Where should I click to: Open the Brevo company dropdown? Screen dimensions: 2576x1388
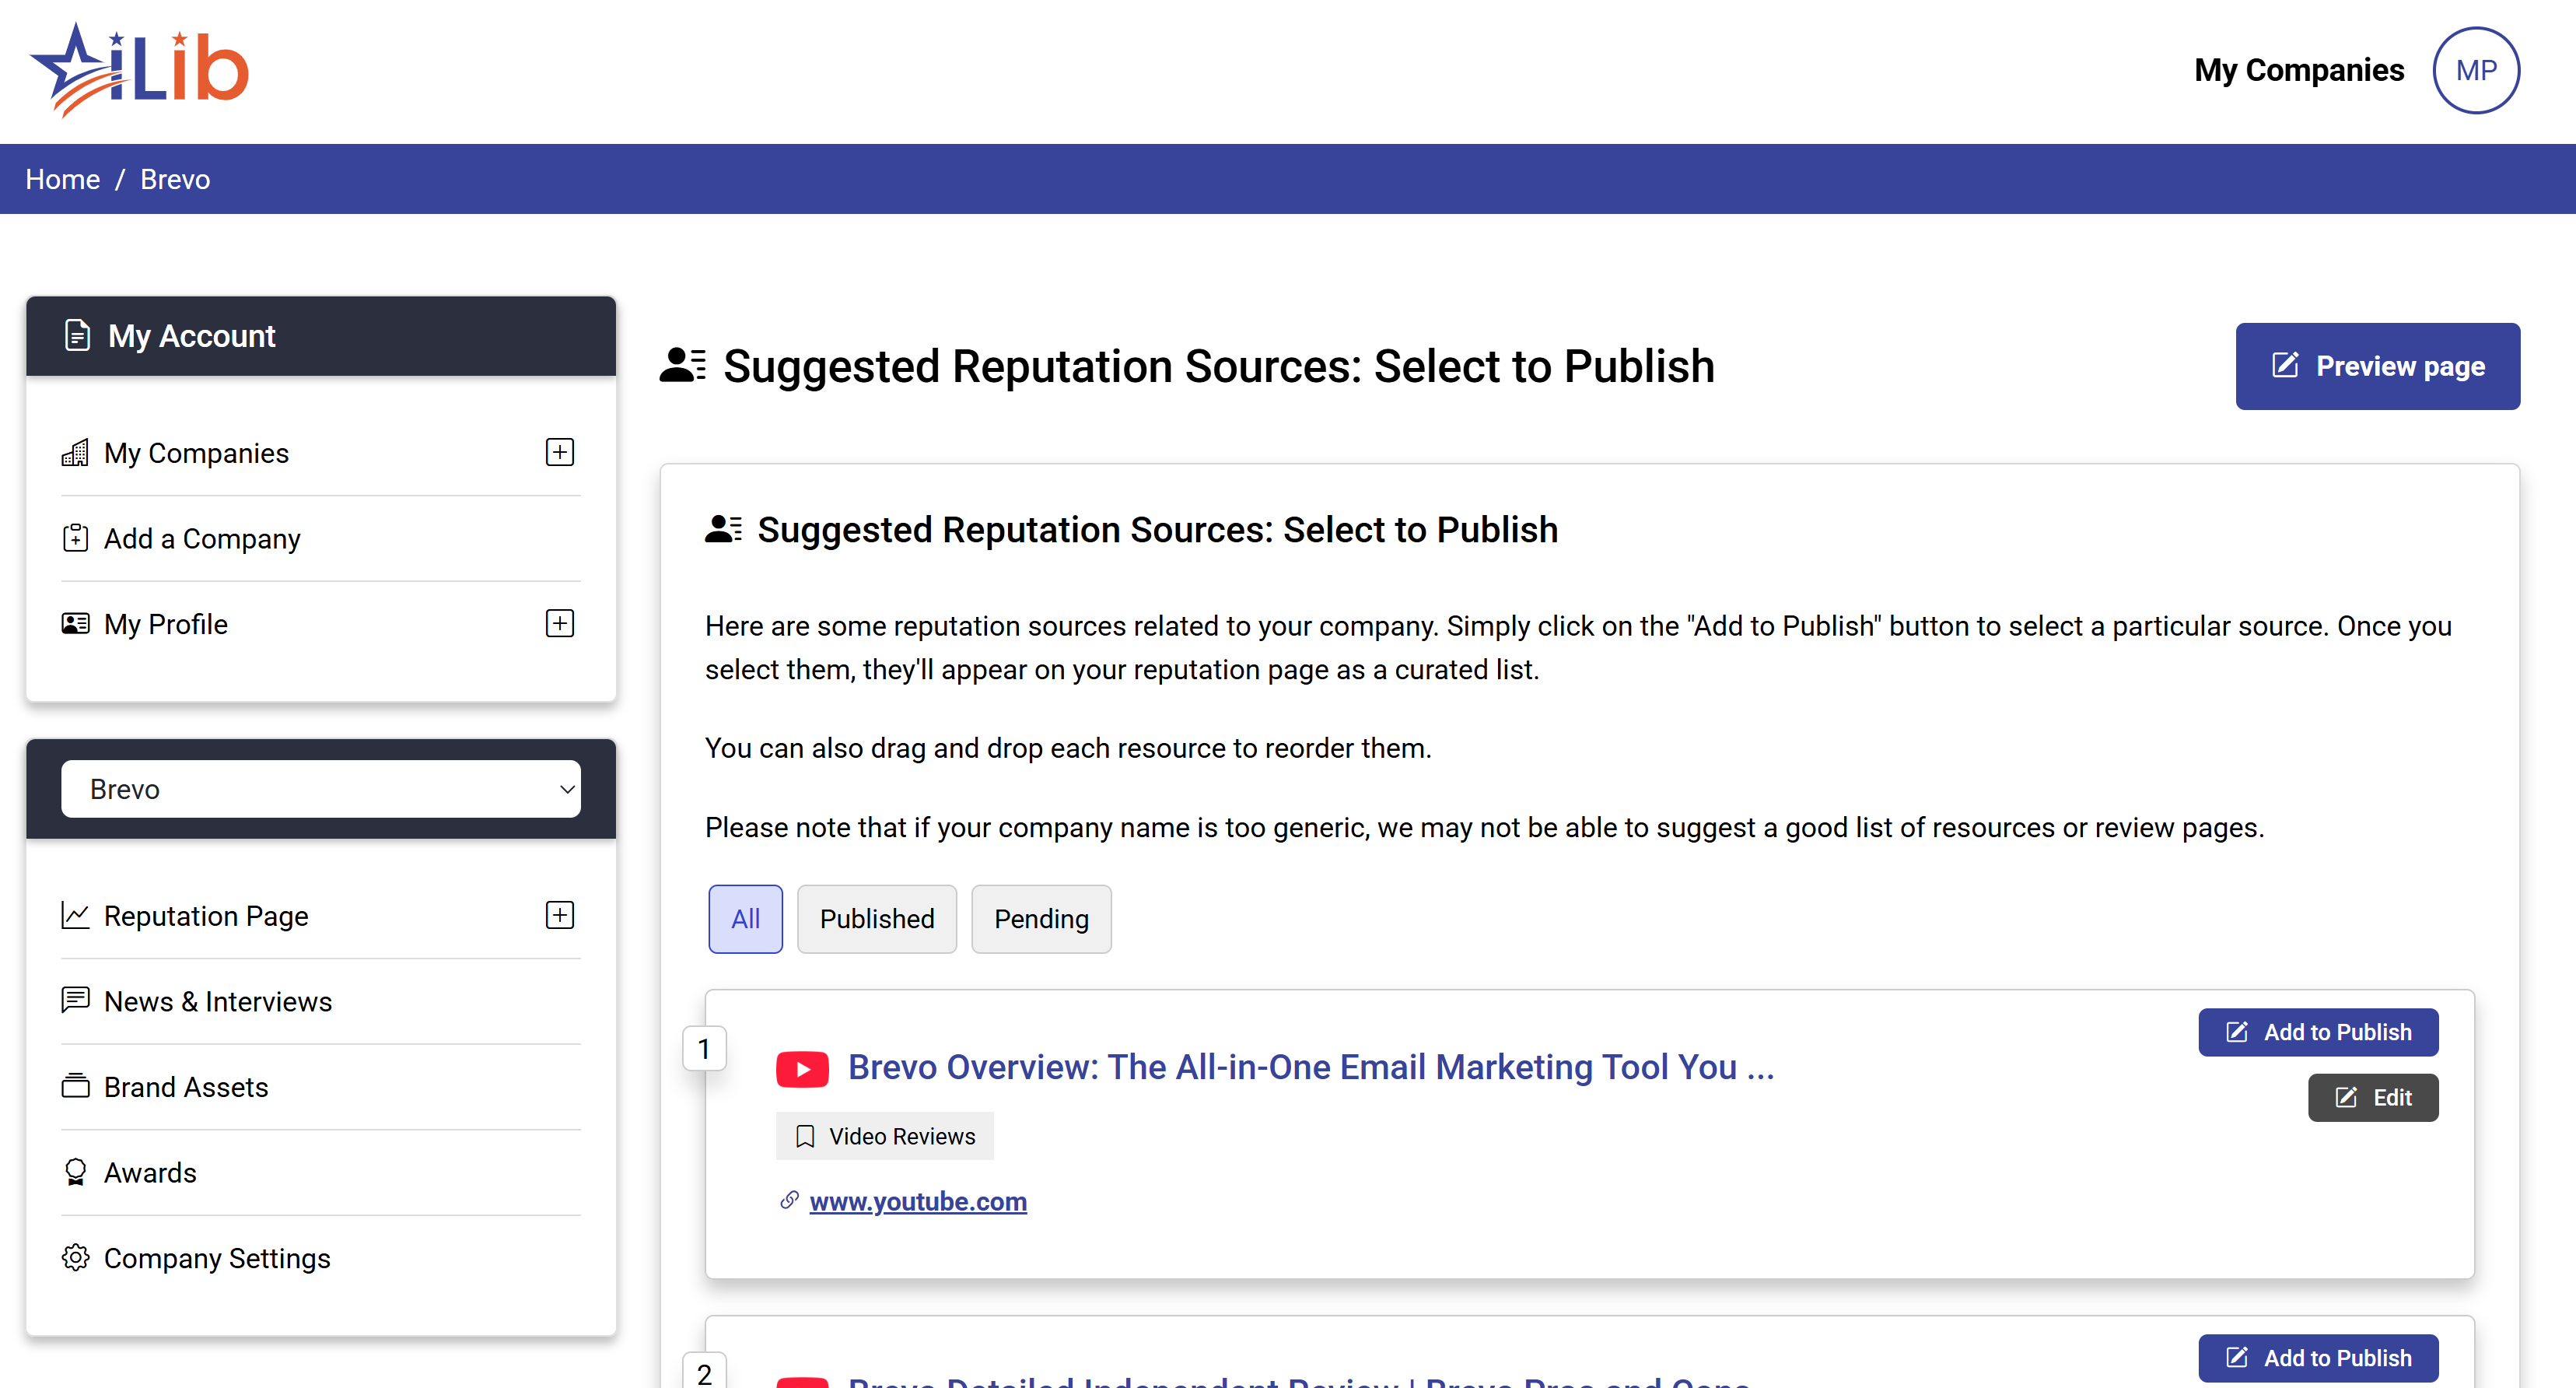[x=321, y=789]
